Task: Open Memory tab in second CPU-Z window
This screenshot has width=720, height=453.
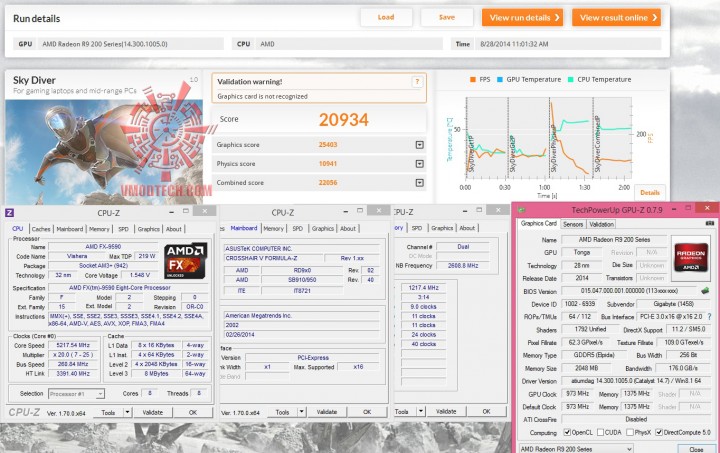Action: (274, 228)
